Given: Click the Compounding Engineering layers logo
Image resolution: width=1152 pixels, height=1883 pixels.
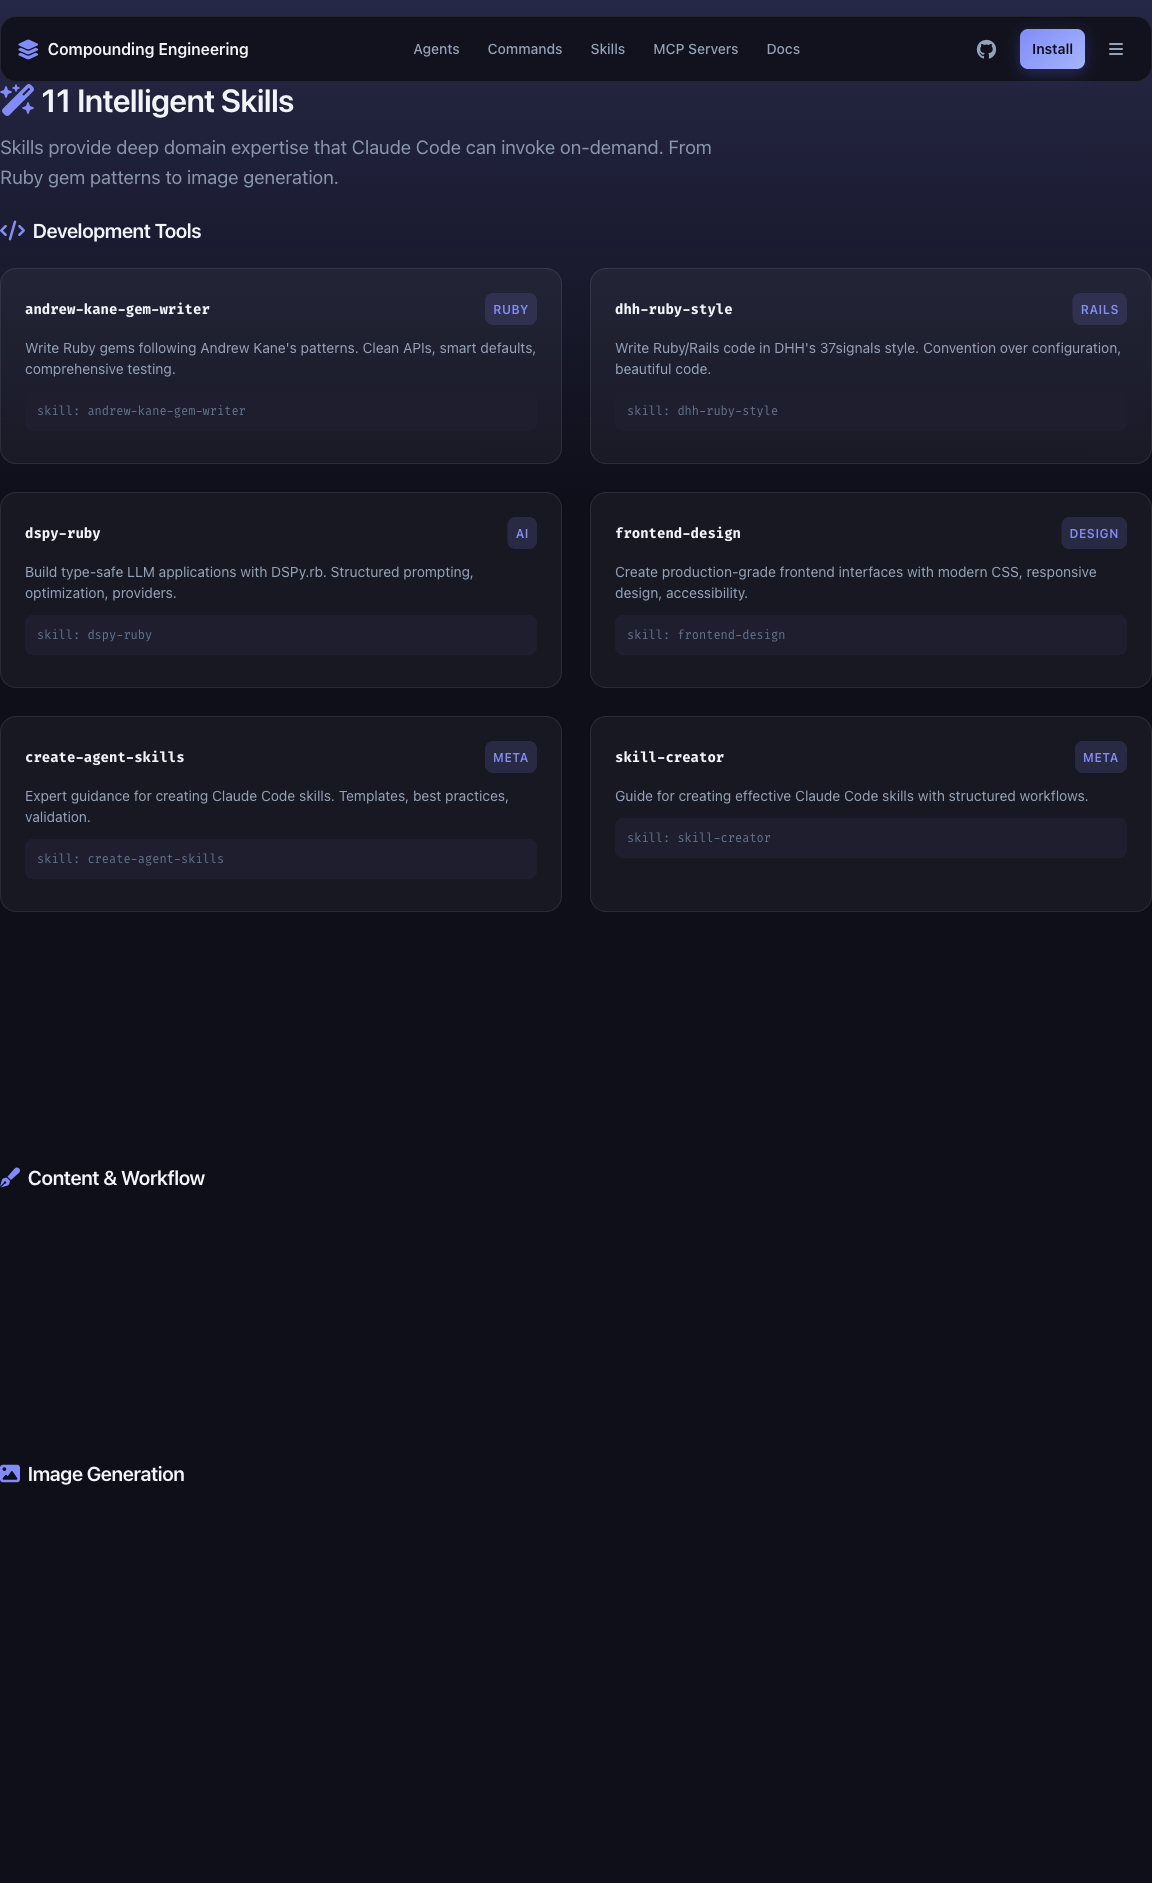Looking at the screenshot, I should tap(28, 49).
